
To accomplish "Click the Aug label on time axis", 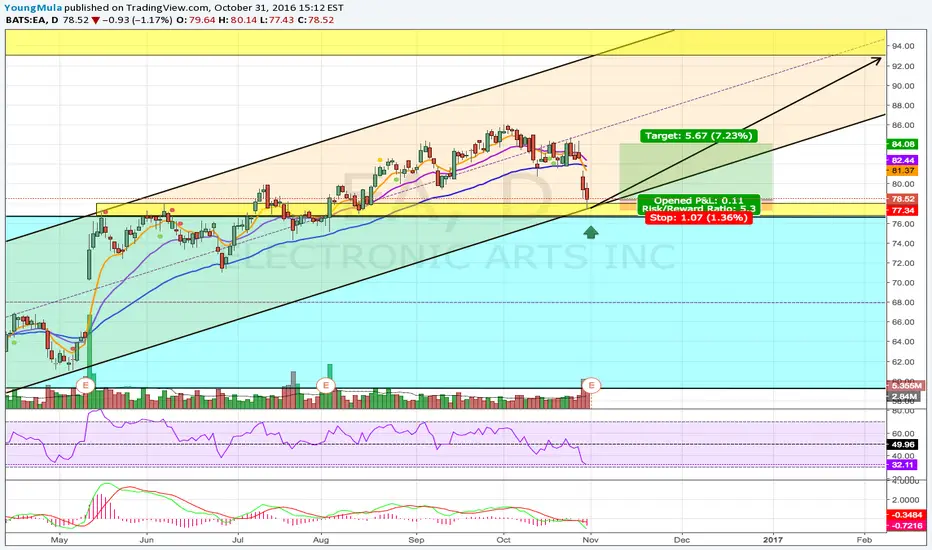I will coord(321,540).
